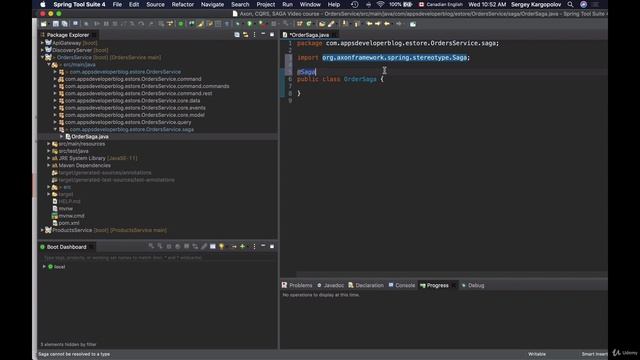The width and height of the screenshot is (640, 360).
Task: Click the green Debug bug icon
Action: coord(238,24)
